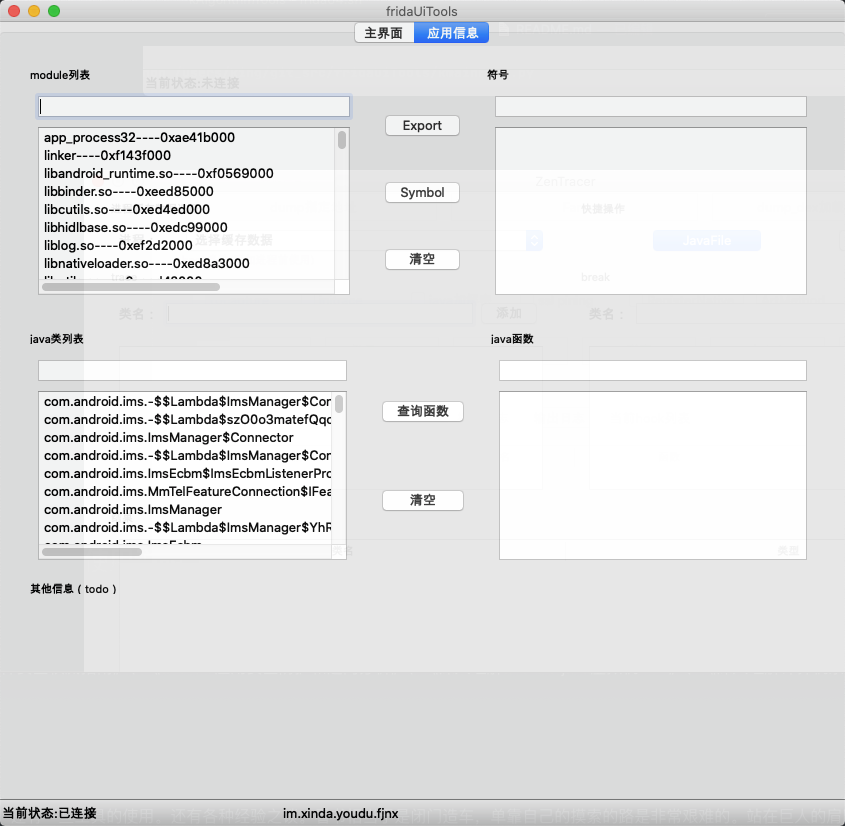Focus the java函数 filter field
The image size is (845, 826).
point(653,371)
